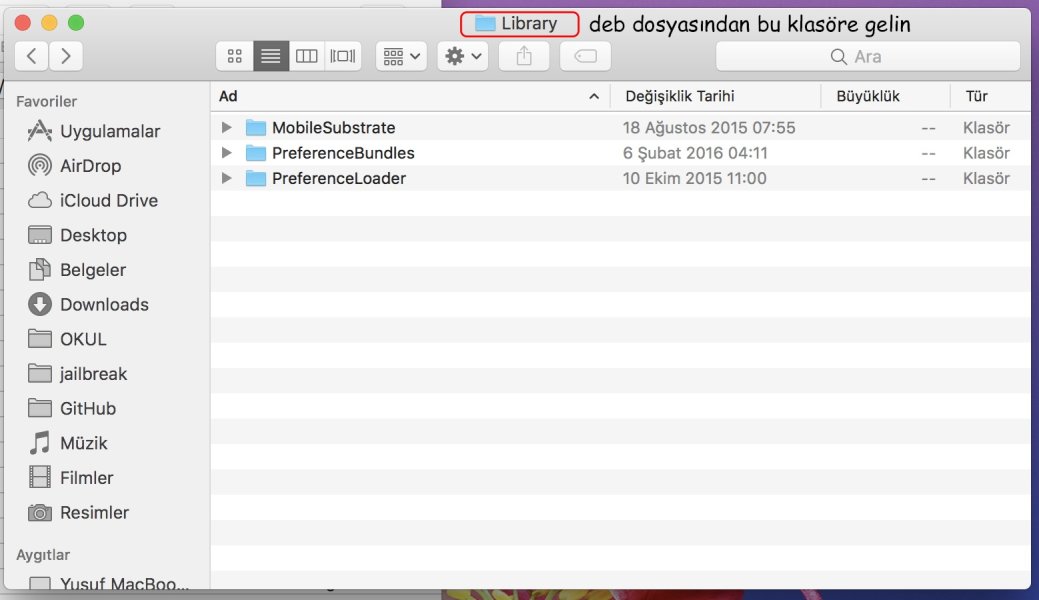
Task: Select the PreferenceBundles folder icon
Action: click(255, 152)
